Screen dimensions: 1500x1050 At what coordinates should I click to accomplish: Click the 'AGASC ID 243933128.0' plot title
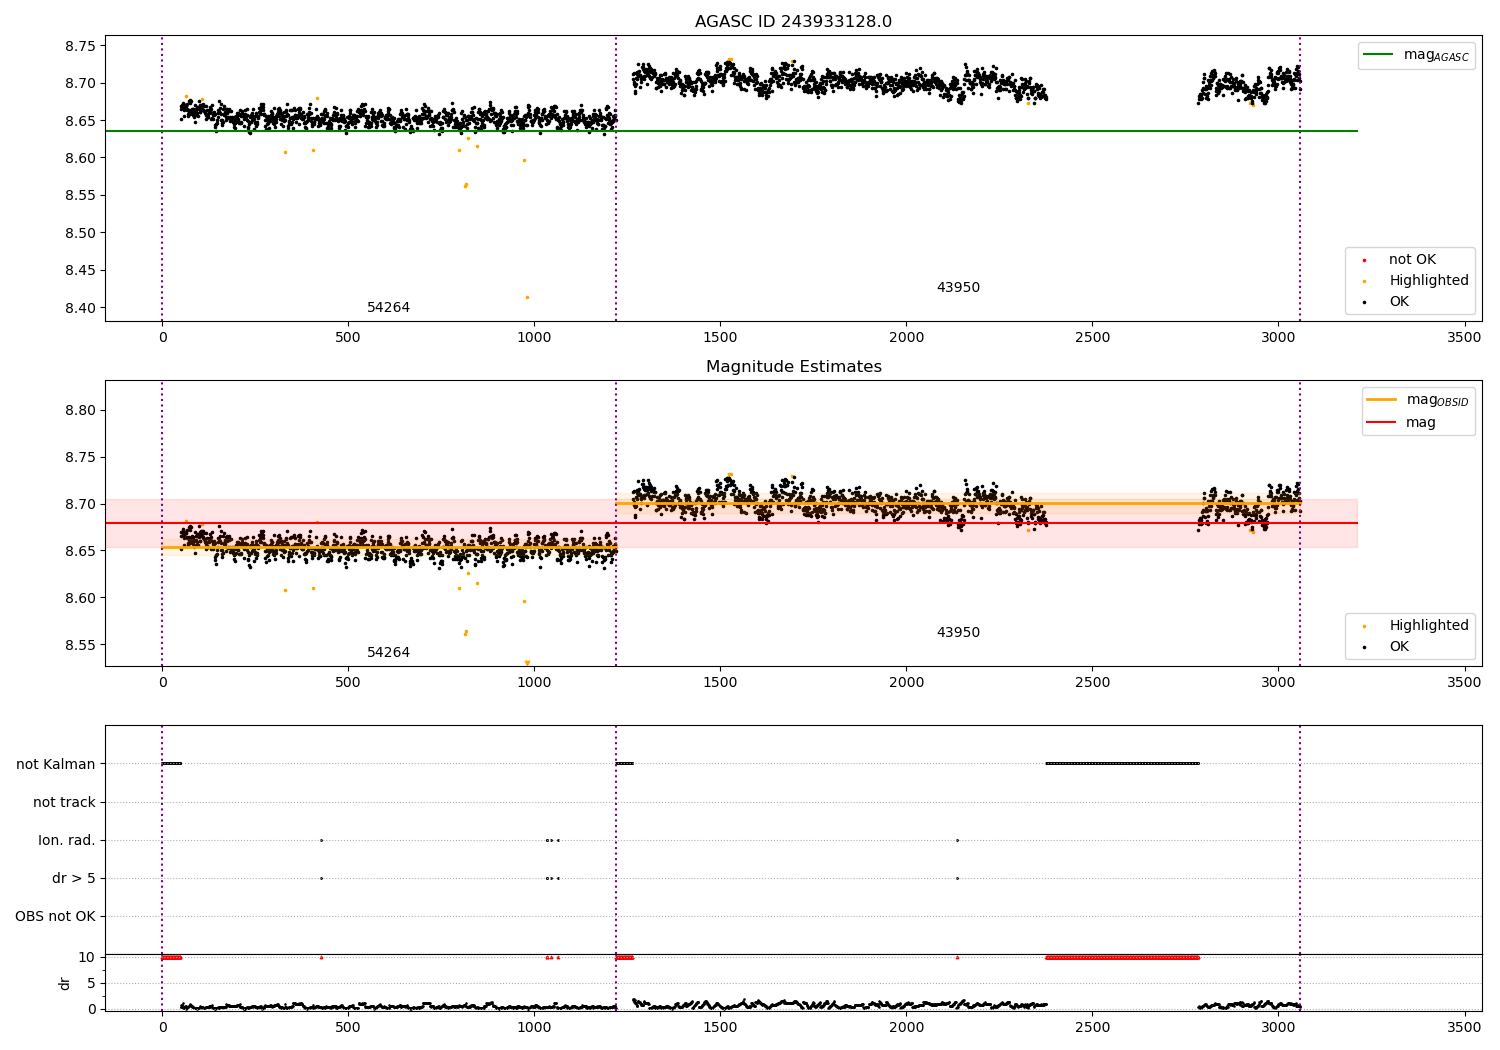[x=793, y=22]
